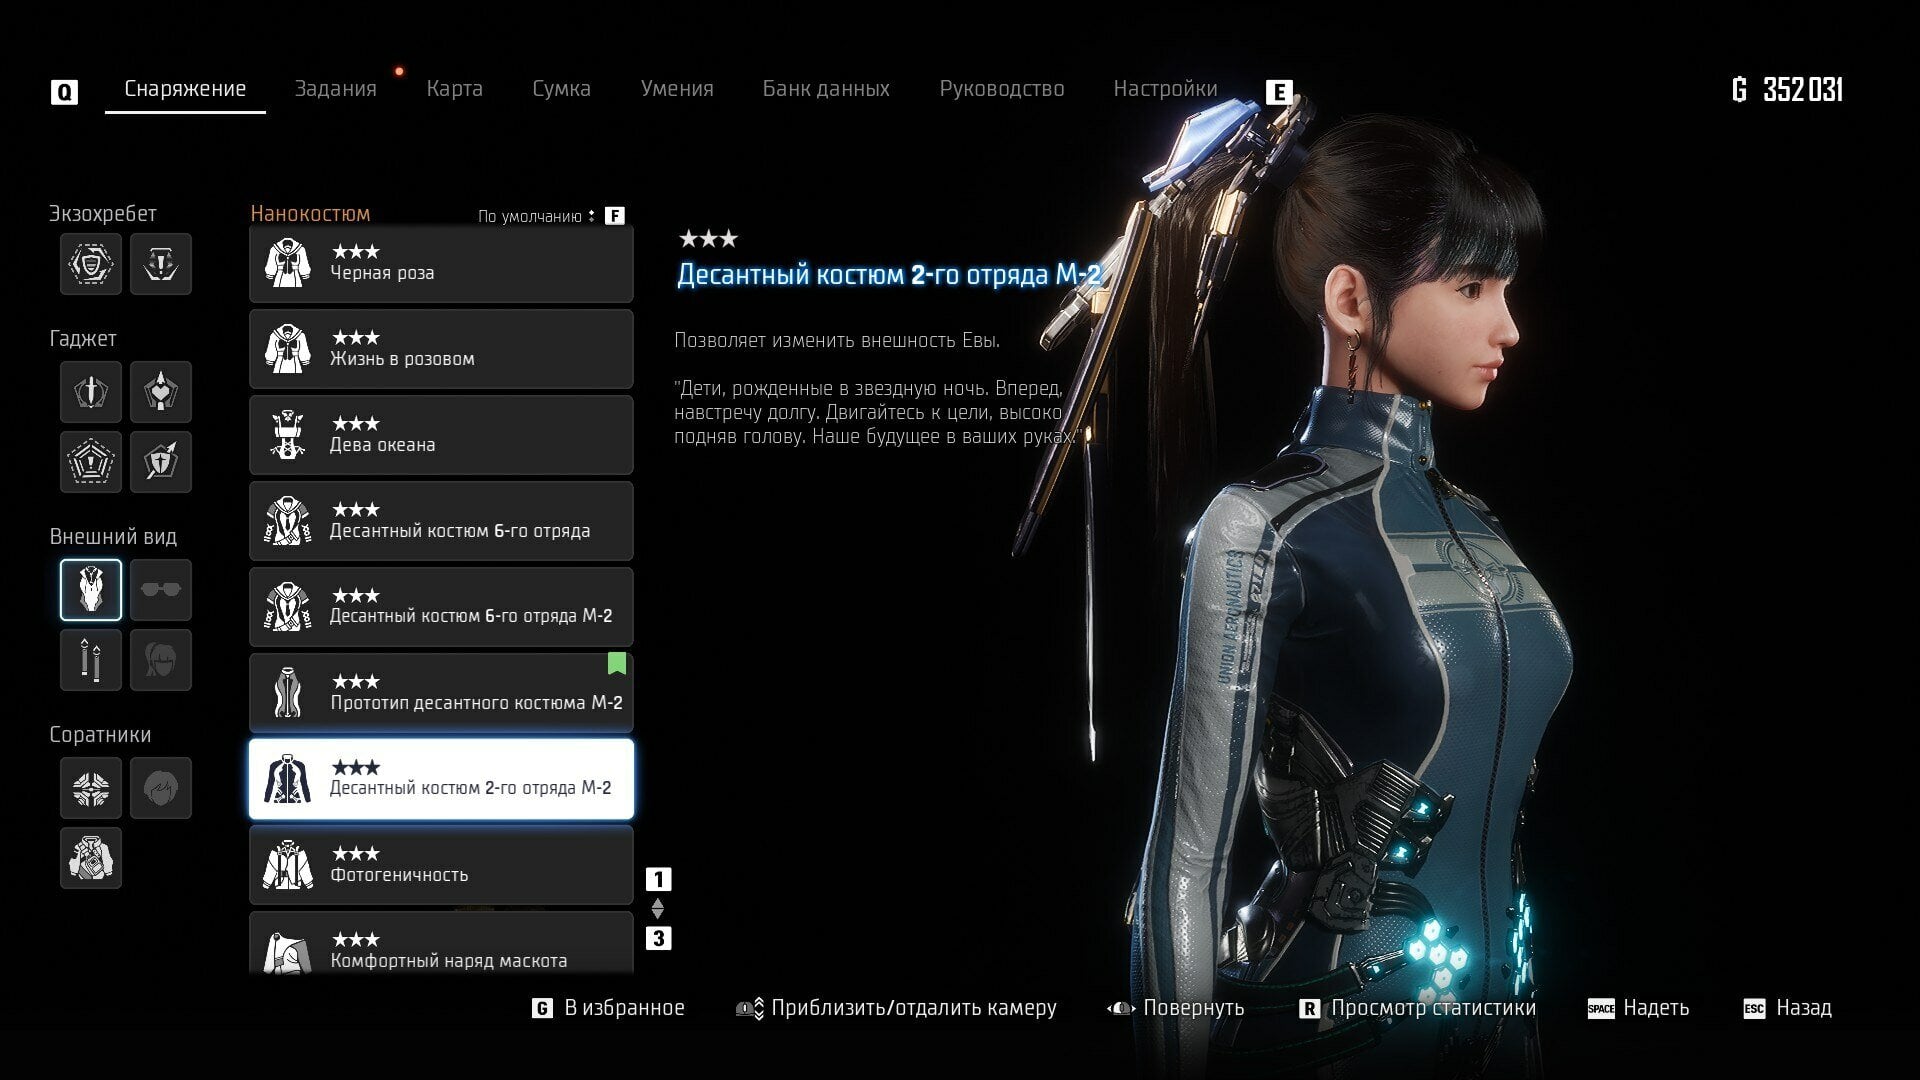This screenshot has width=1920, height=1080.
Task: Select Десантный костюм 6-го отряда
Action: pos(441,521)
